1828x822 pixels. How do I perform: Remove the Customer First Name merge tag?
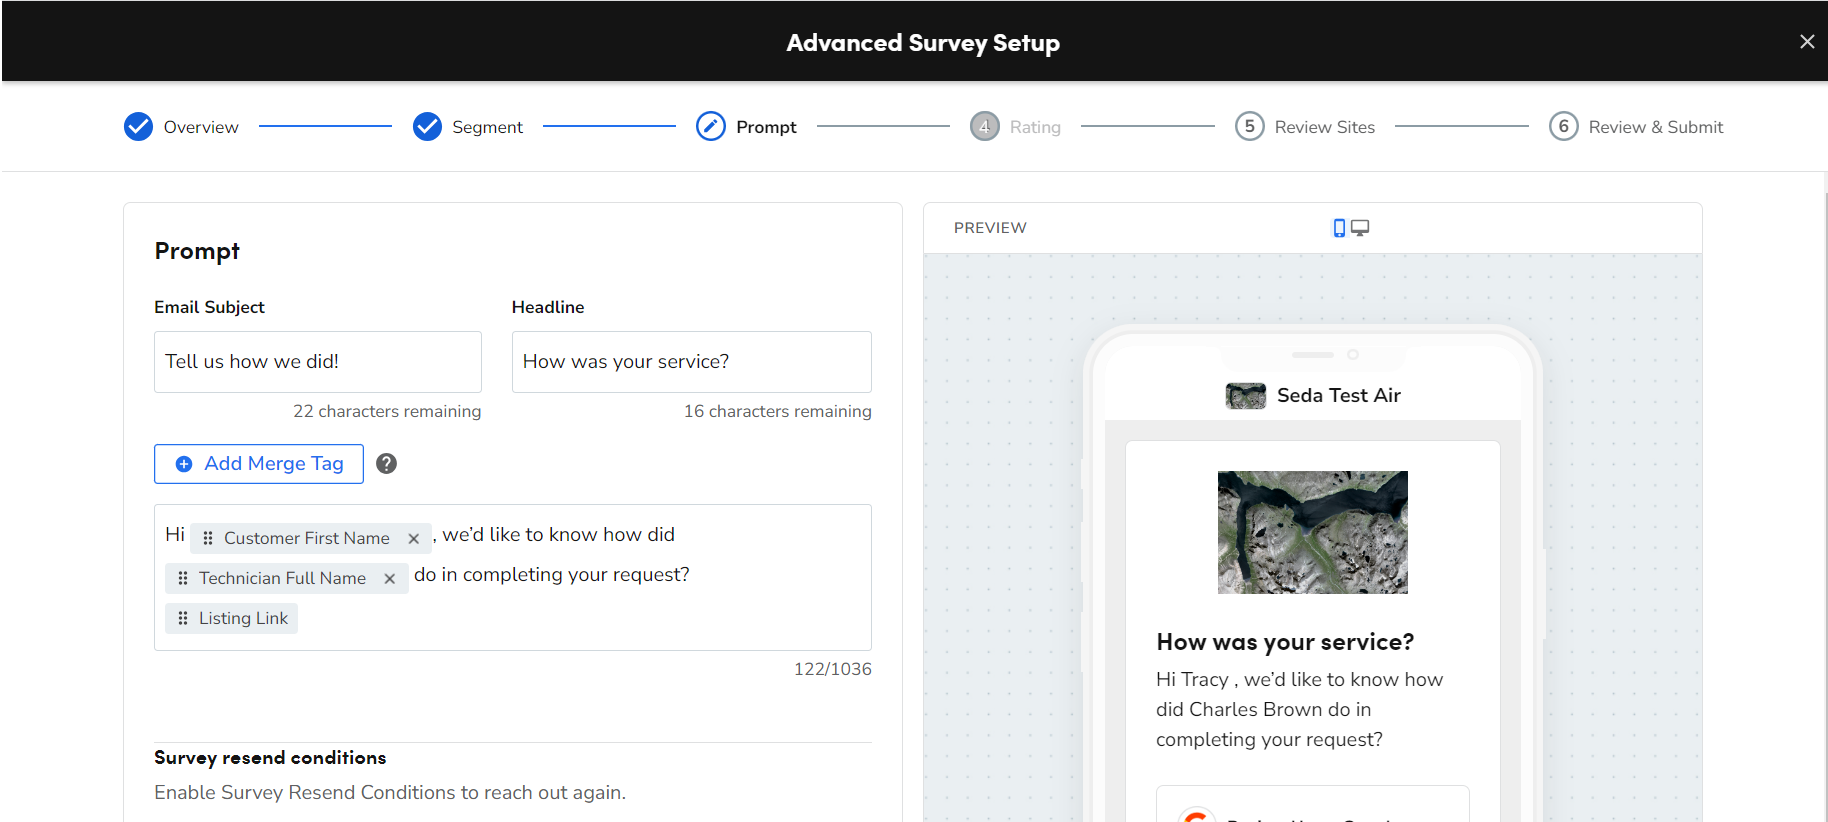point(413,539)
